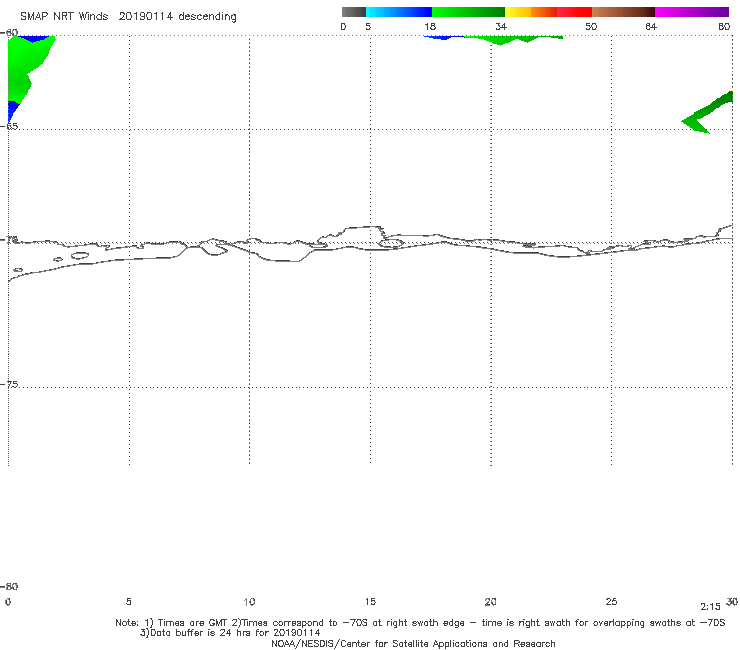Click the color bar label '50'
This screenshot has height=650, width=740.
click(591, 26)
